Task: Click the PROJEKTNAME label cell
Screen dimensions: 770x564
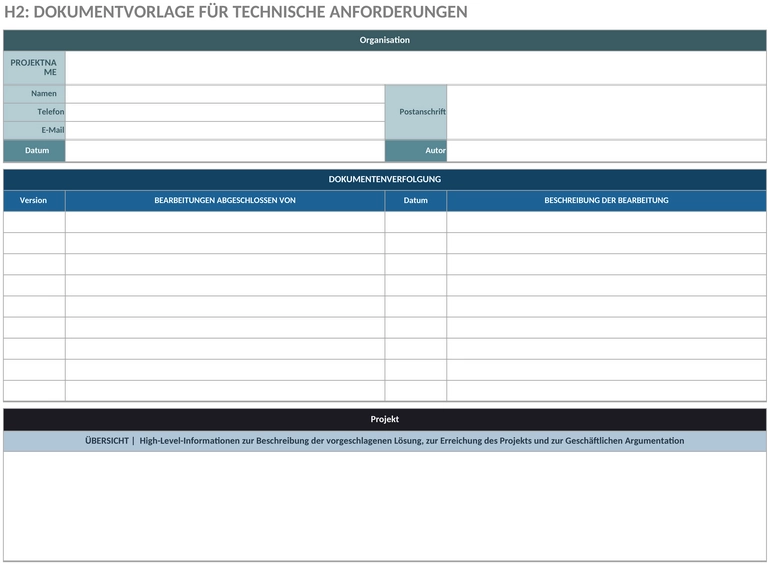Action: tap(34, 68)
